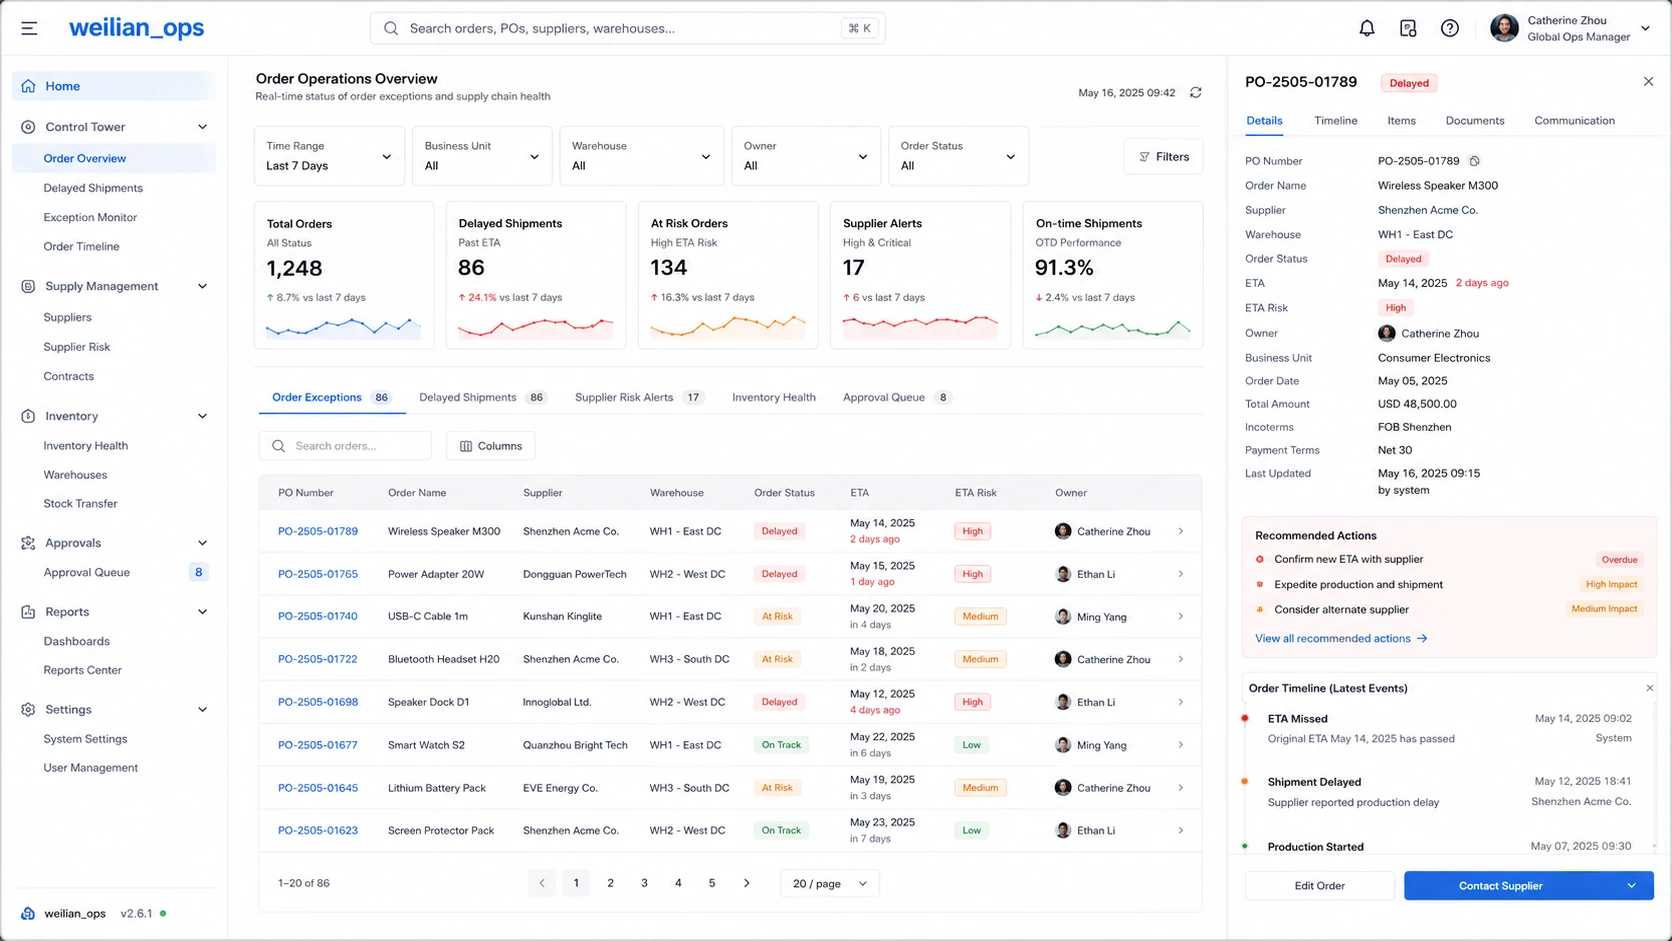1672x941 pixels.
Task: Open row arrow for PO-2505-01765
Action: click(x=1180, y=574)
